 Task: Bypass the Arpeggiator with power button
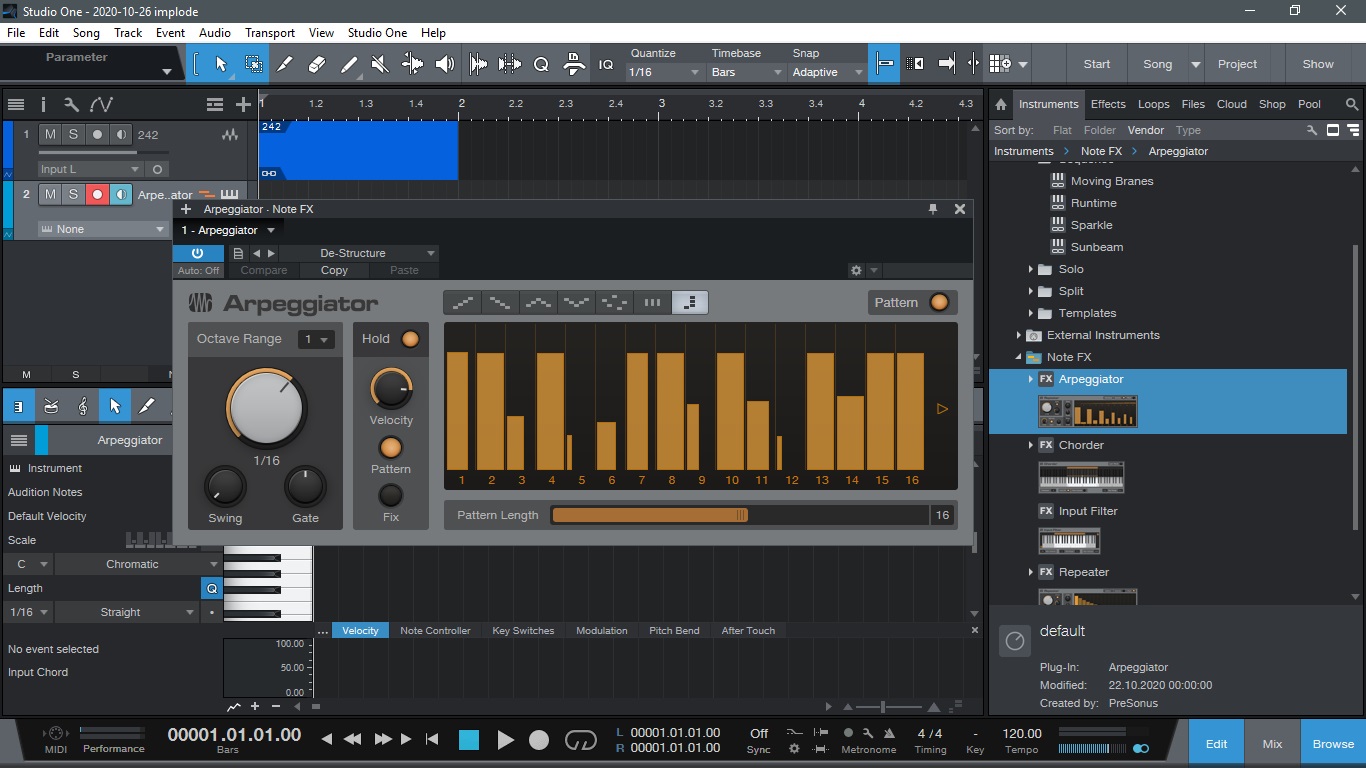197,254
